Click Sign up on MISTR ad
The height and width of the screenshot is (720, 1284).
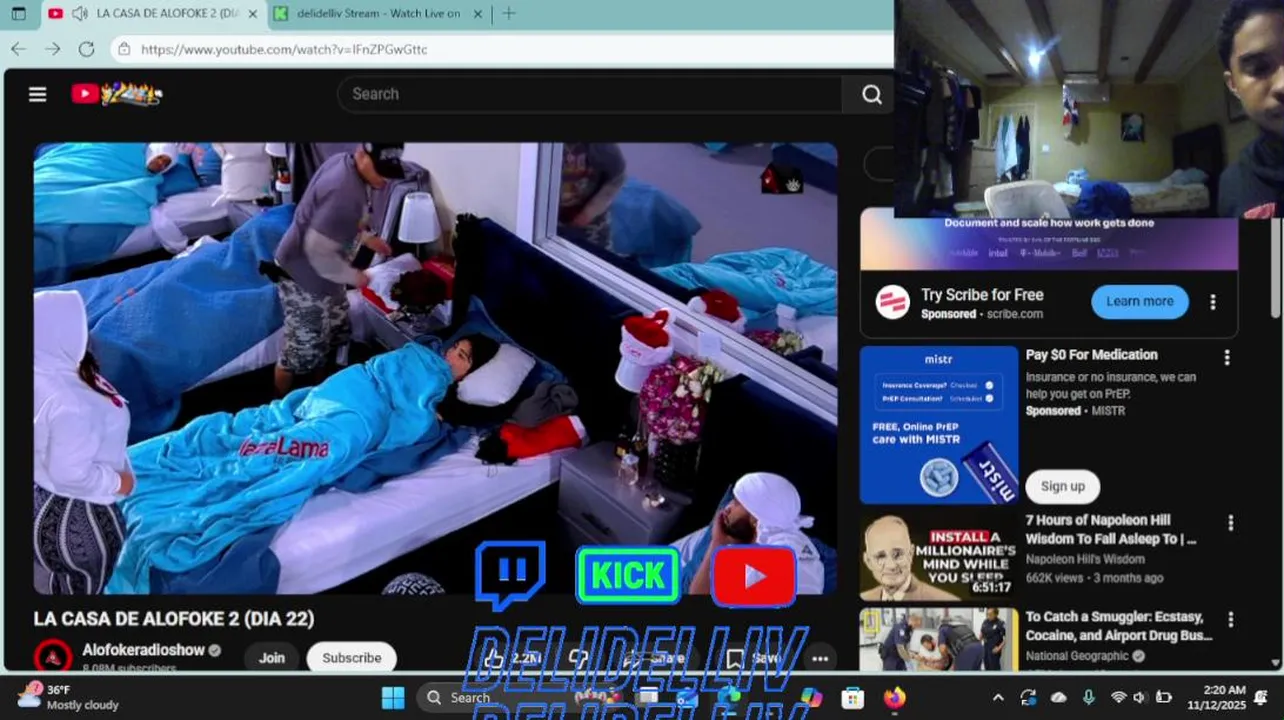(1062, 486)
